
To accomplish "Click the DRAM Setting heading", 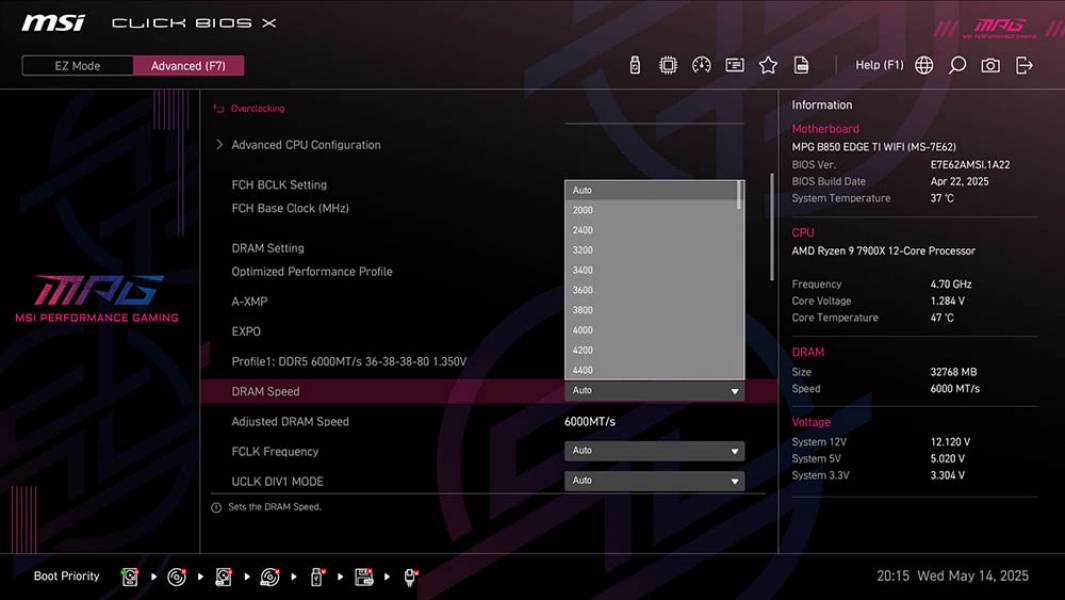I will tap(268, 248).
